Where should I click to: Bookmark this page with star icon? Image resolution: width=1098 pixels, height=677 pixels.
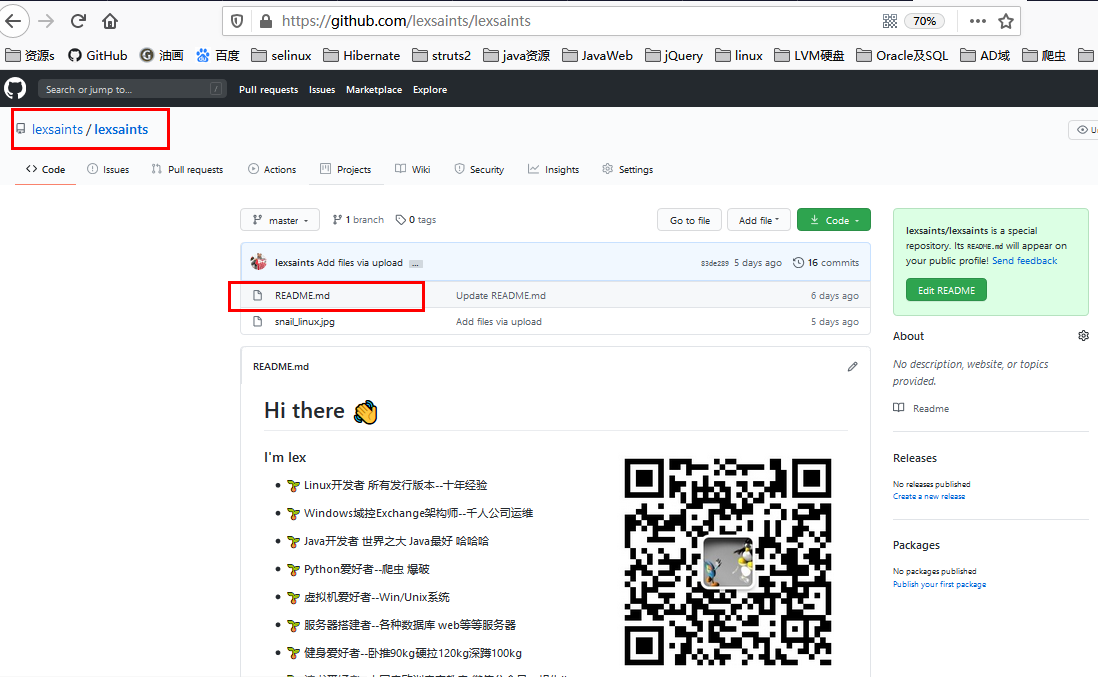coord(1006,21)
